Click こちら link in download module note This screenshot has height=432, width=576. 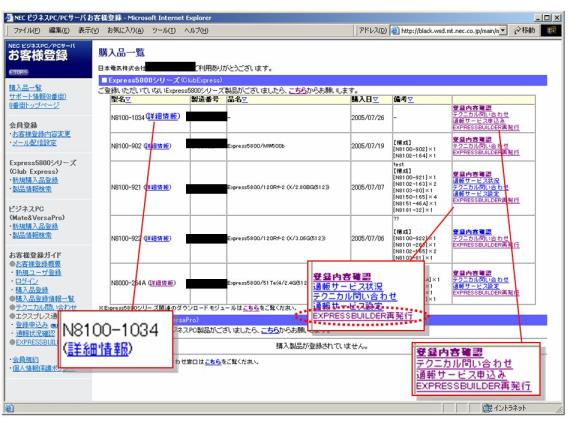[252, 308]
